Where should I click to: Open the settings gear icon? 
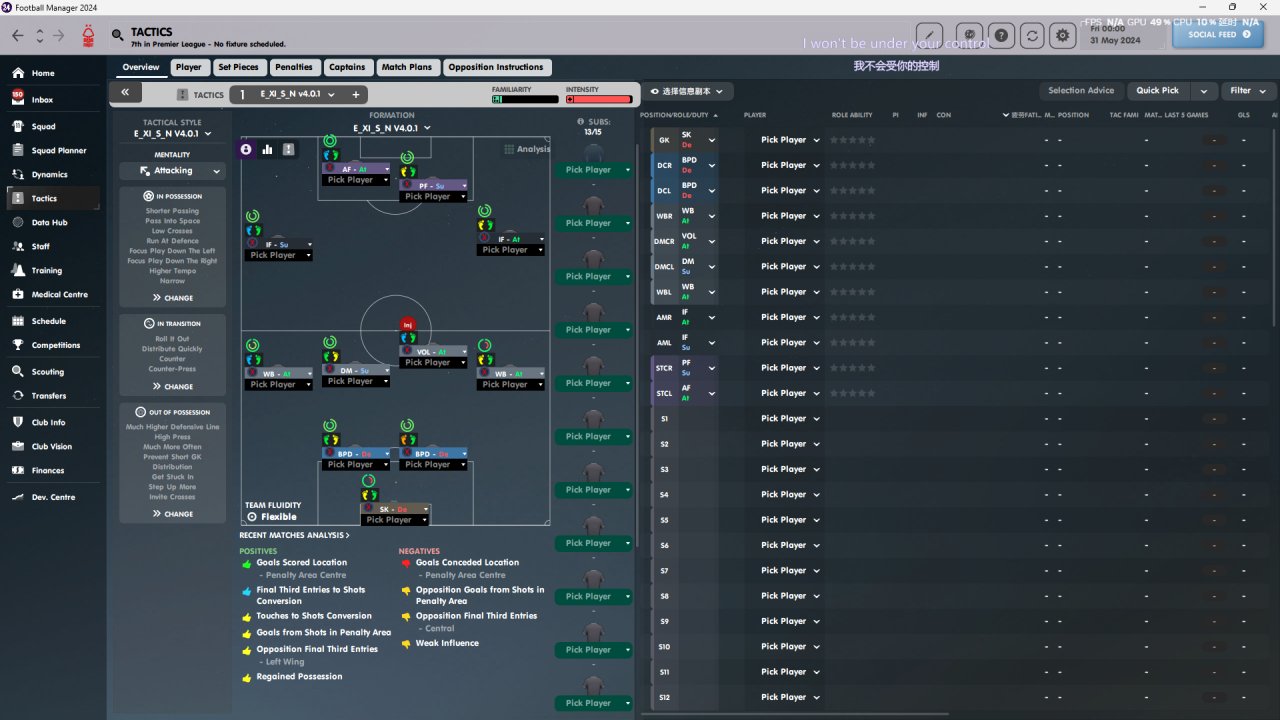coord(1062,35)
